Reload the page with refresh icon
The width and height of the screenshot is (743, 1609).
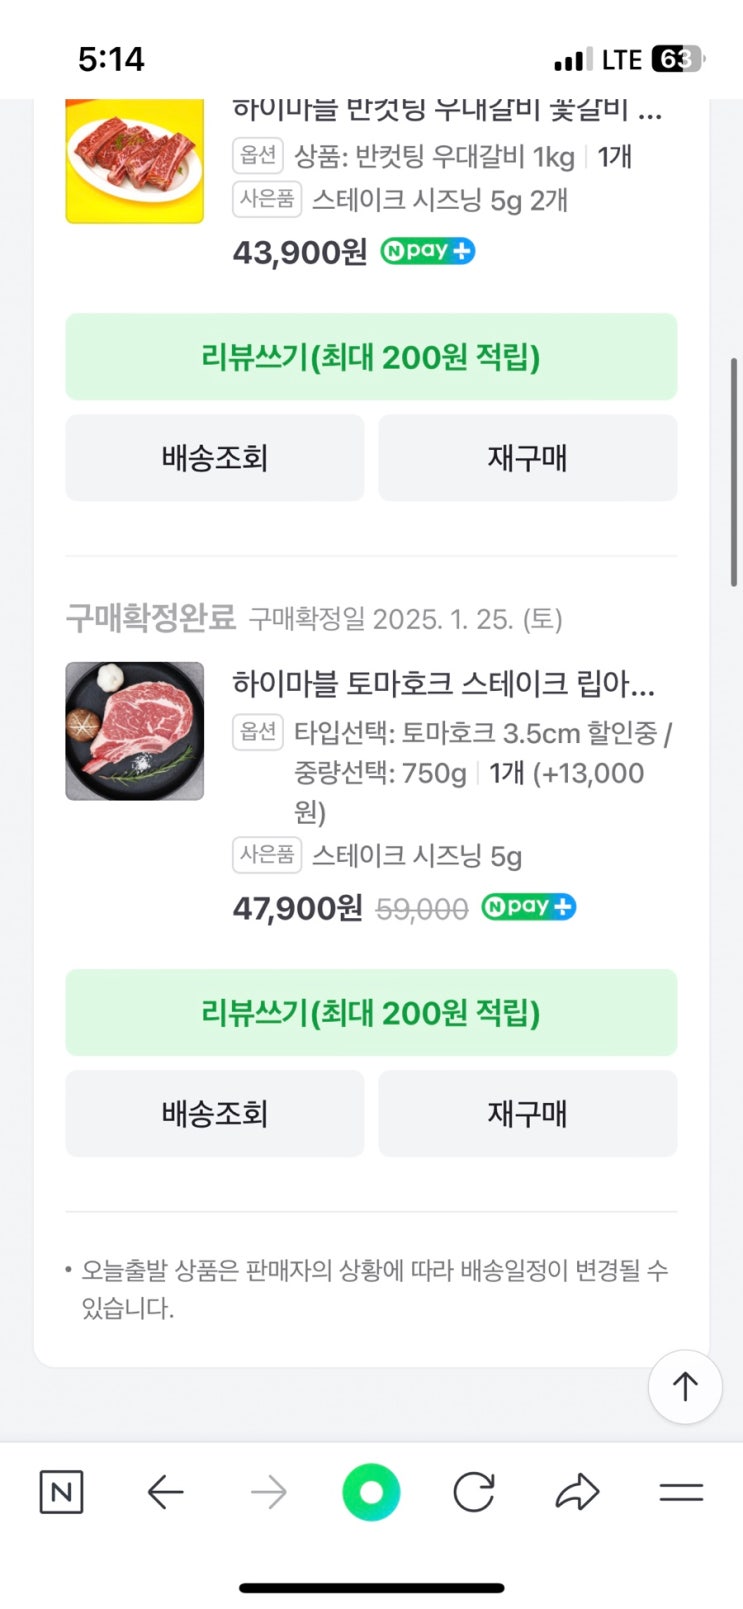point(474,1493)
